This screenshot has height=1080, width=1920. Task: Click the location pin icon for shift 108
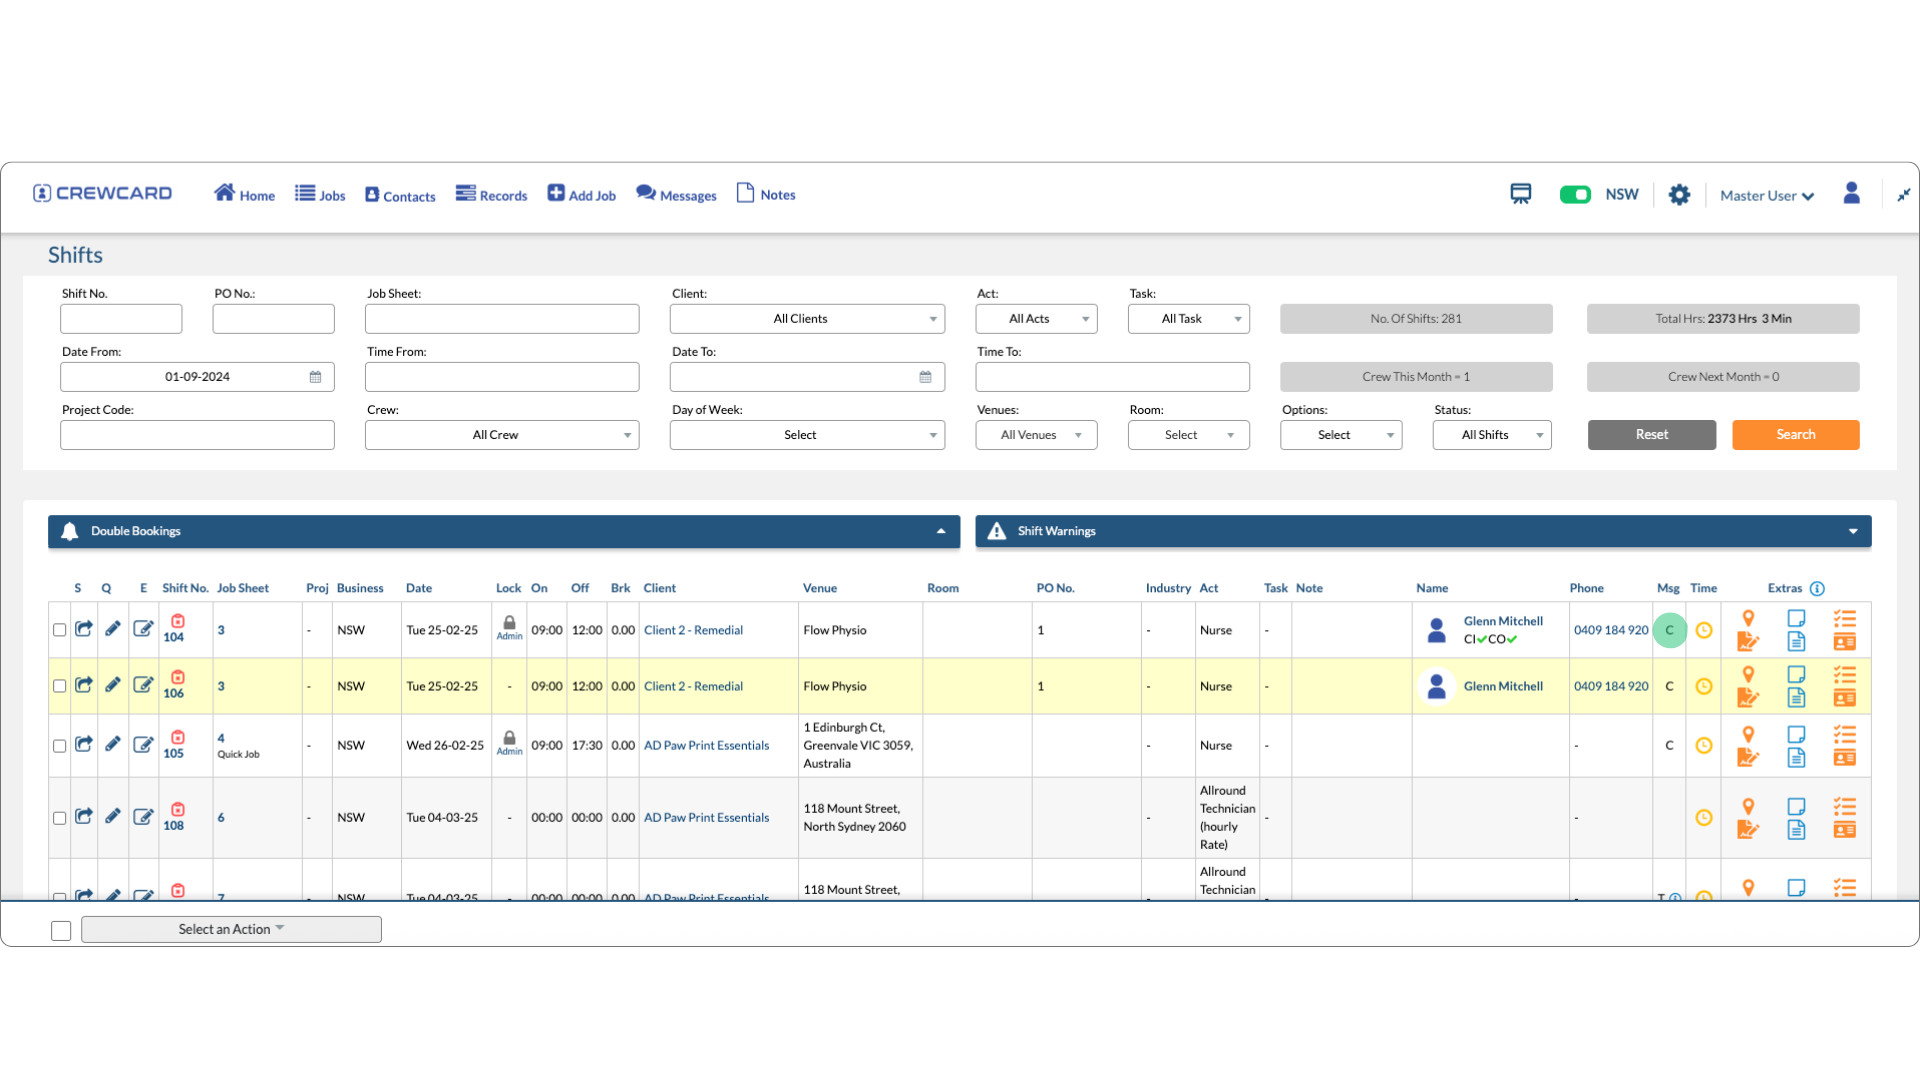(1748, 806)
